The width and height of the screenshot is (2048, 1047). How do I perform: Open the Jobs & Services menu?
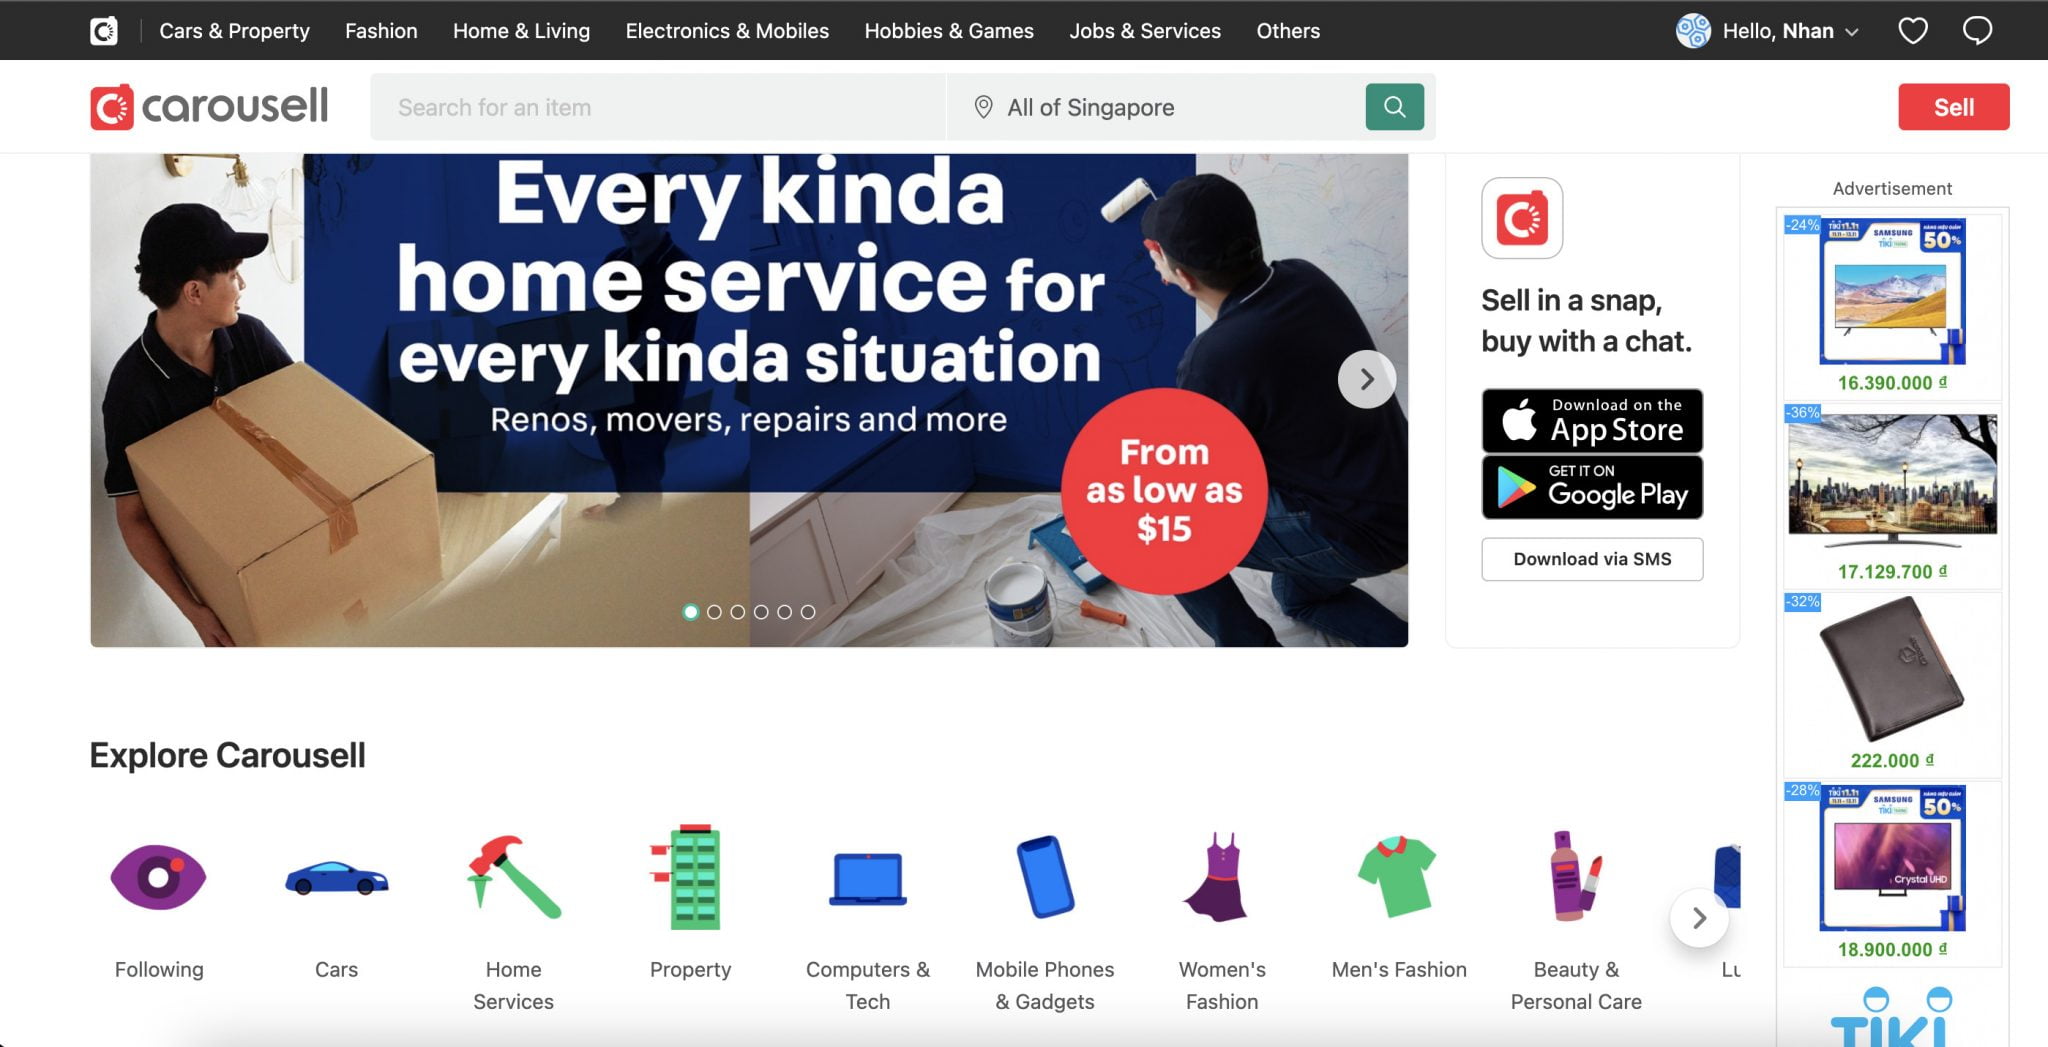1145,31
